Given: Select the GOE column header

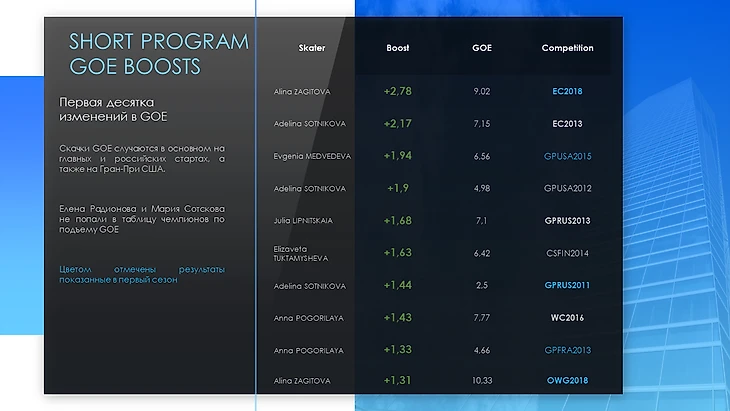Looking at the screenshot, I should click(482, 48).
